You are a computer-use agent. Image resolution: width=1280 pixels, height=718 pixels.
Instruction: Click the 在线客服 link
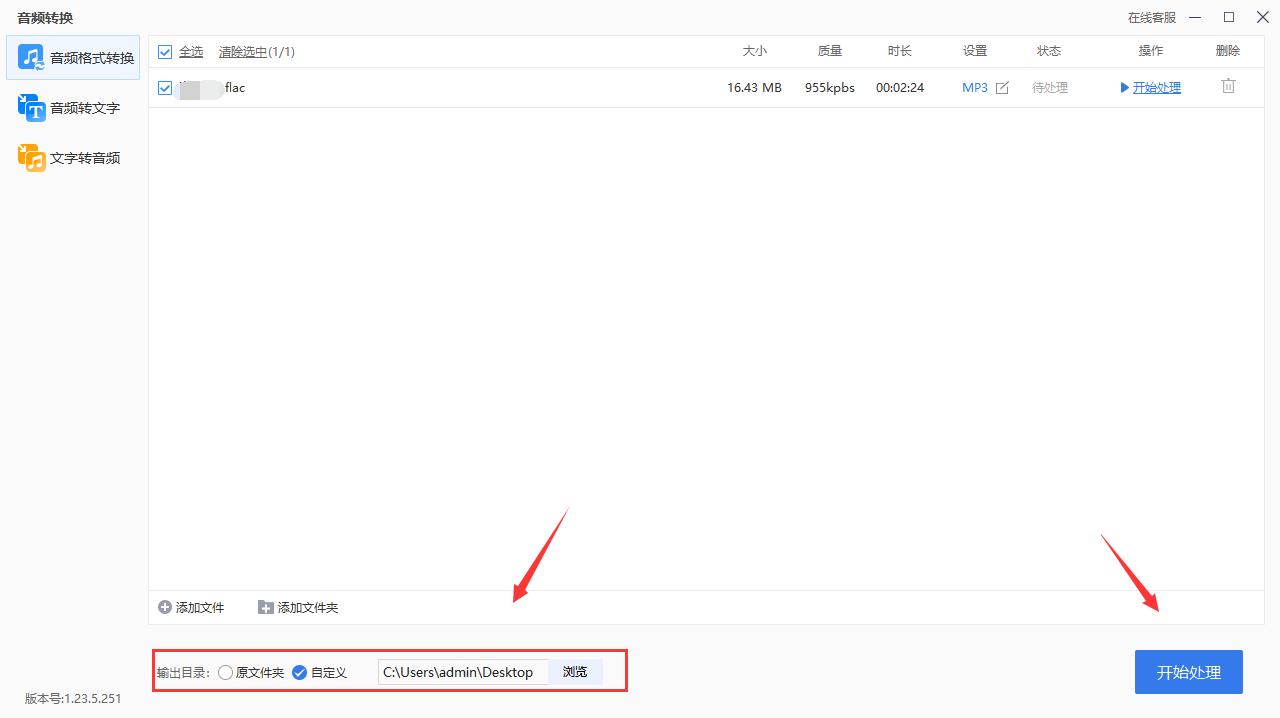pos(1151,18)
